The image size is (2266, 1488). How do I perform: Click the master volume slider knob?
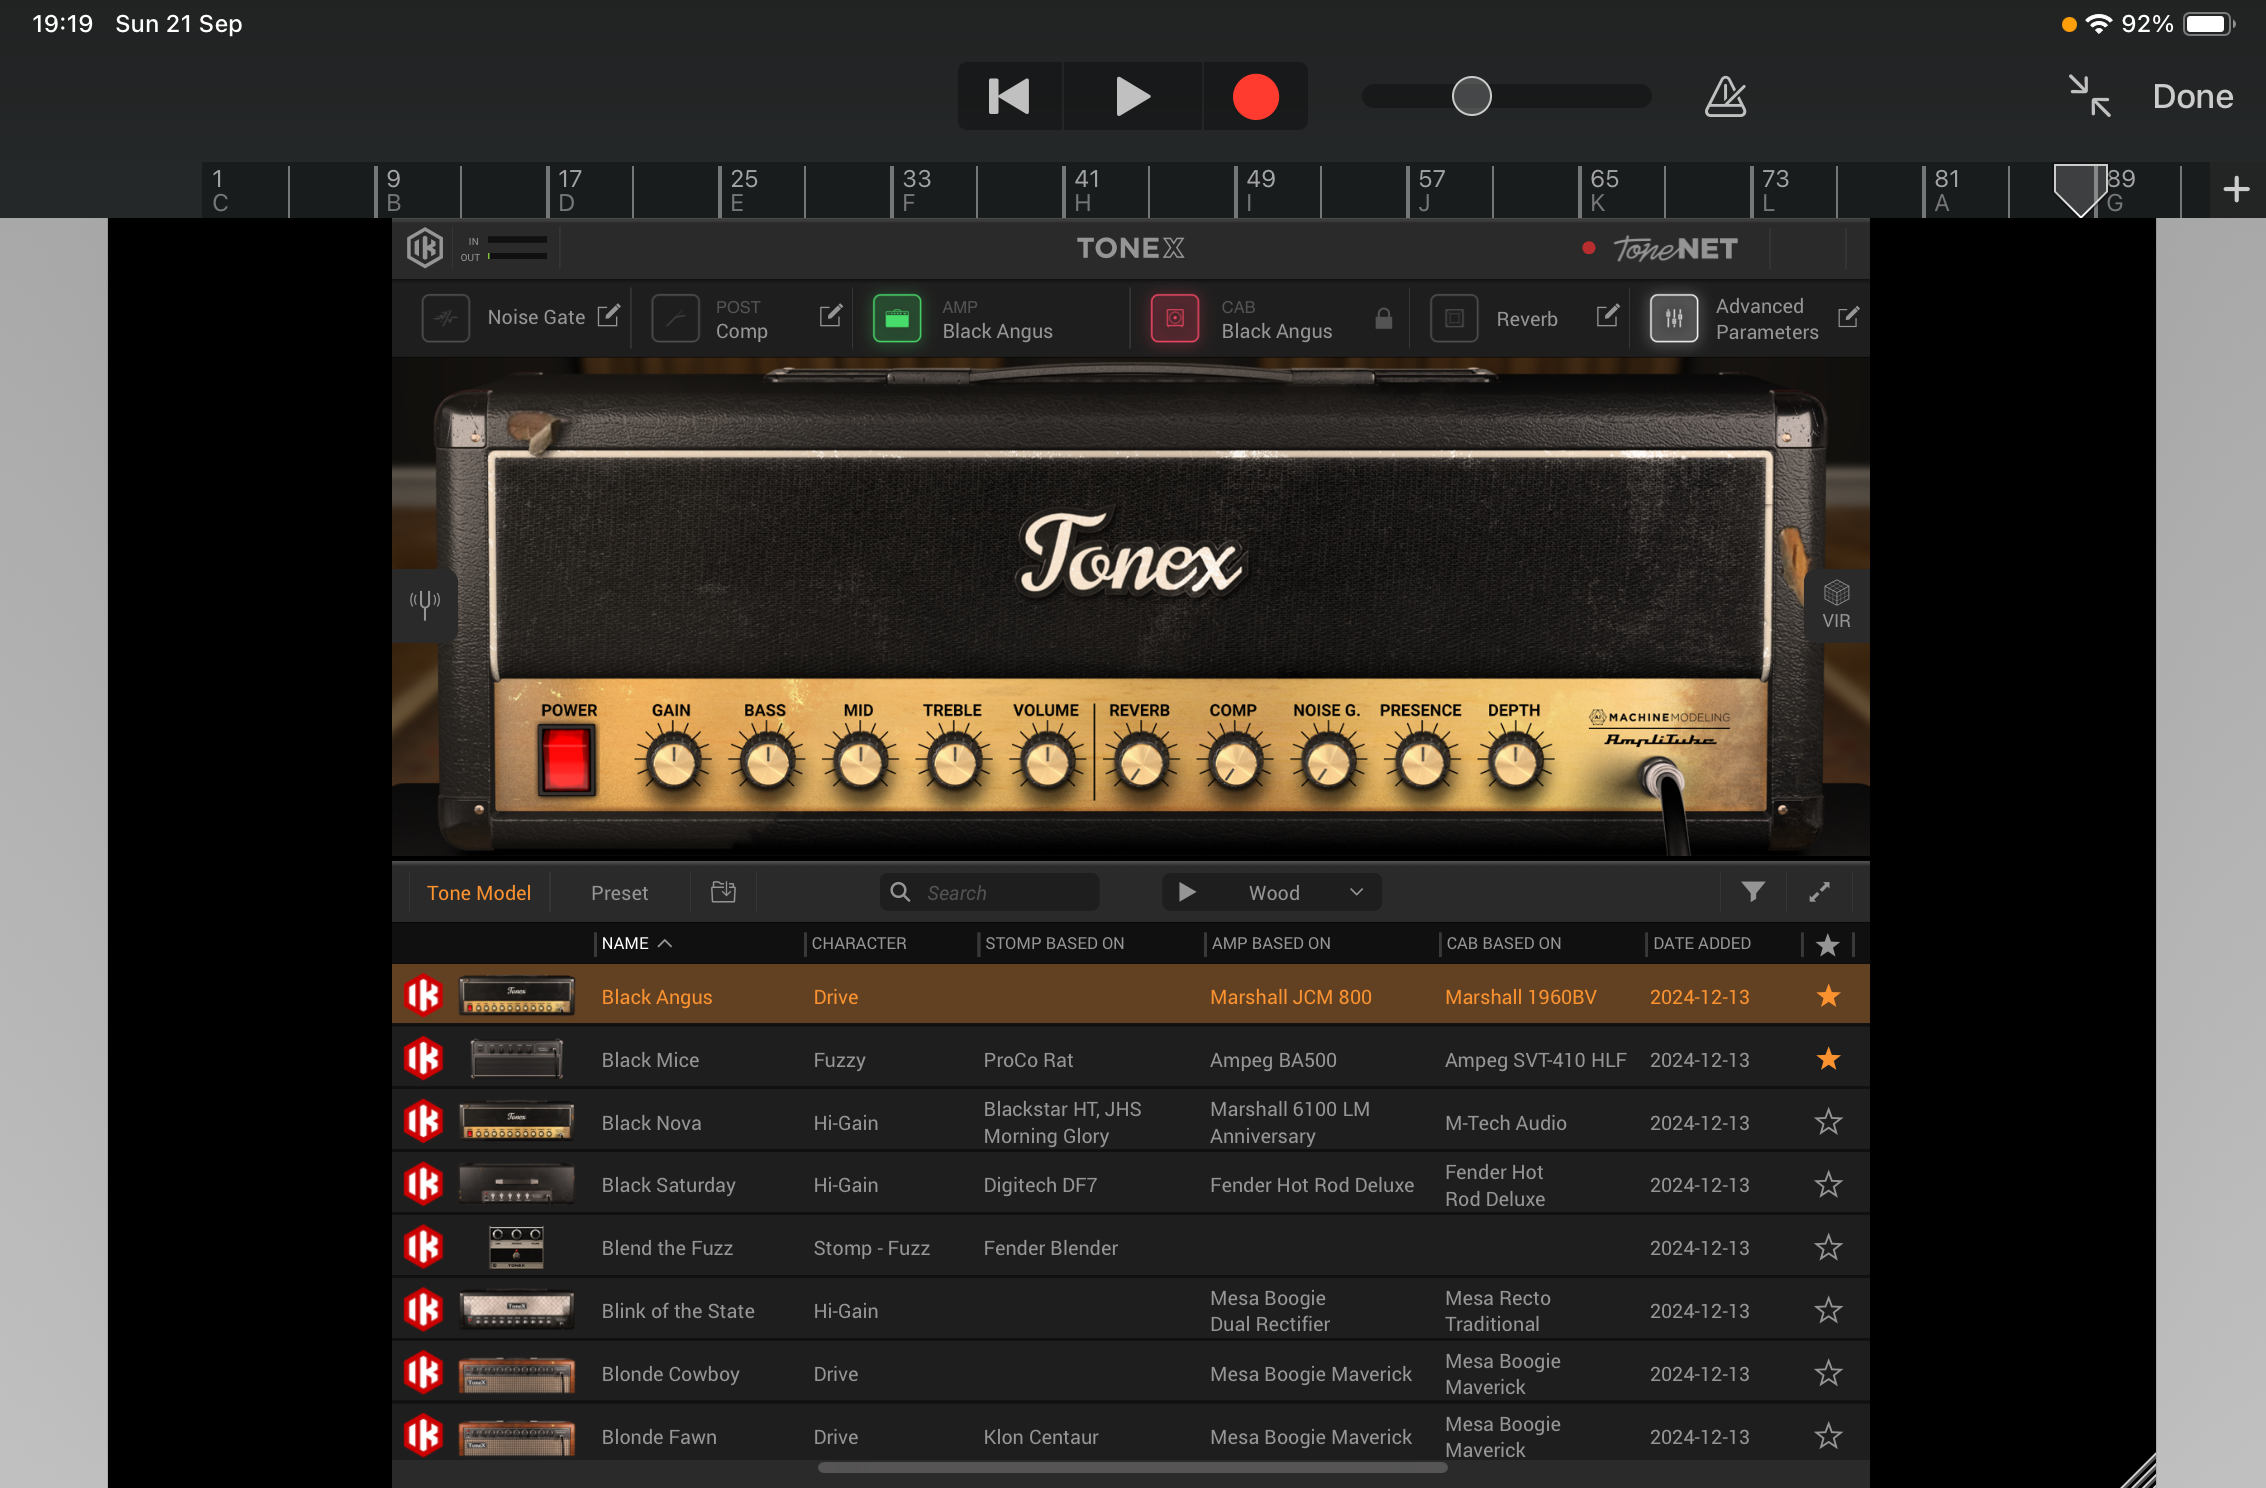1471,97
